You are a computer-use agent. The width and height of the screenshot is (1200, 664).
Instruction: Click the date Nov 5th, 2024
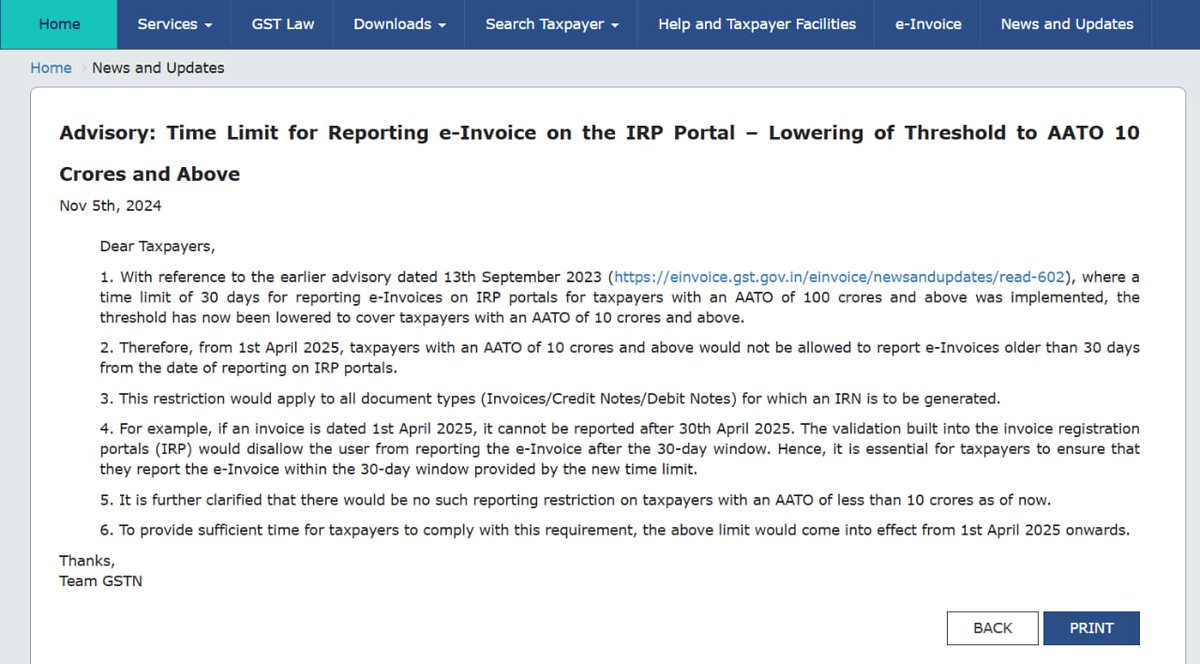(110, 206)
